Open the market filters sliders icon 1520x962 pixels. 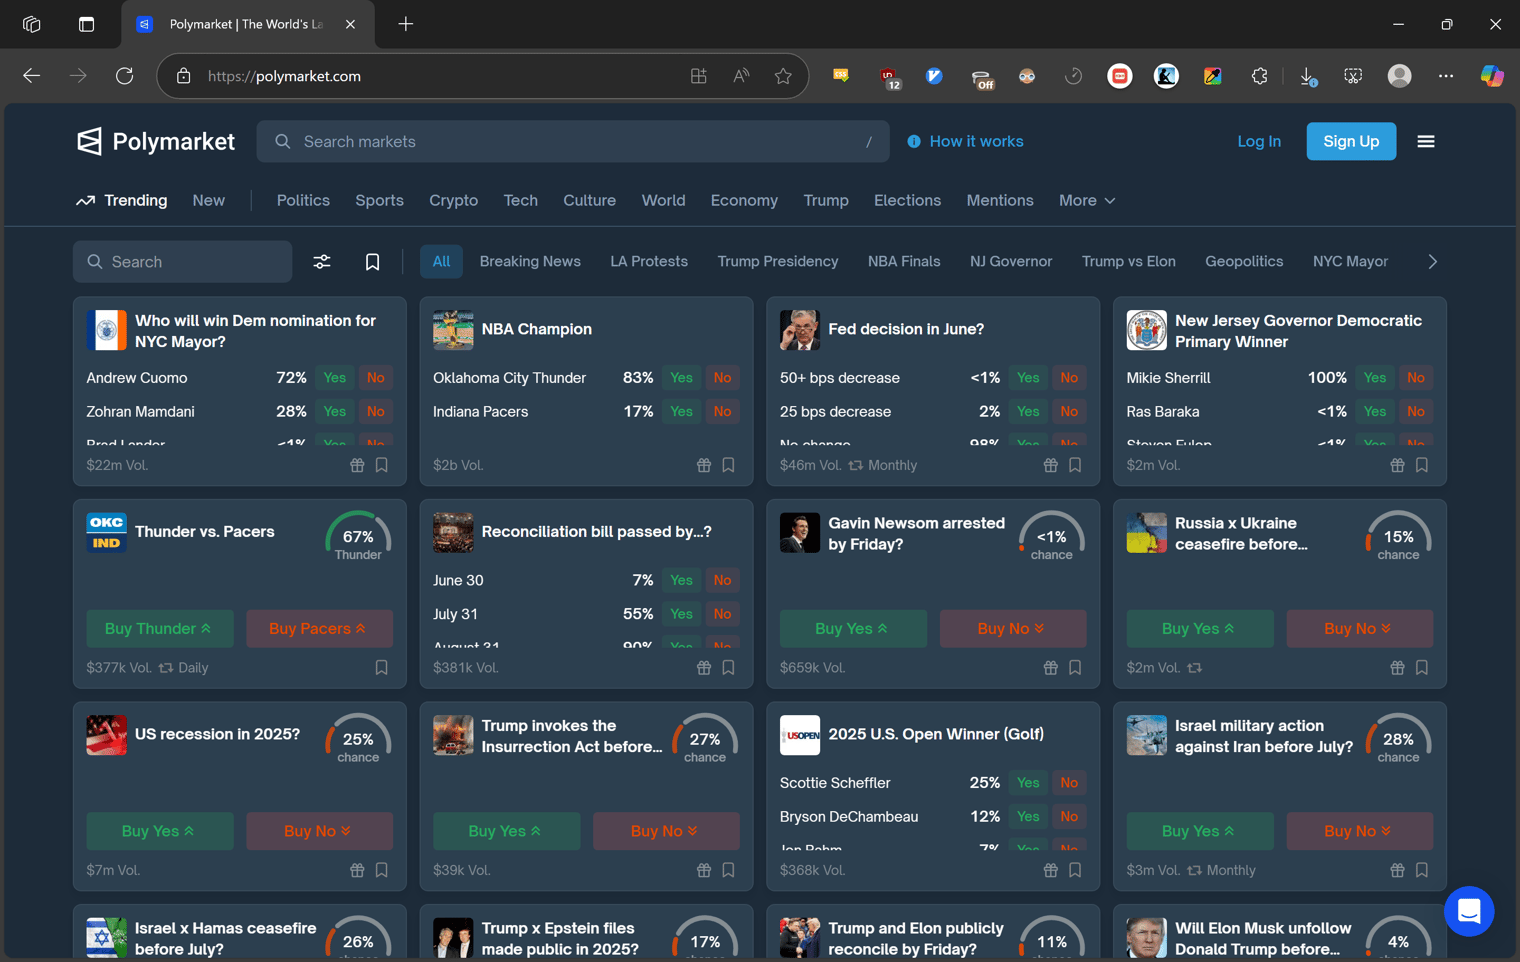pyautogui.click(x=322, y=261)
